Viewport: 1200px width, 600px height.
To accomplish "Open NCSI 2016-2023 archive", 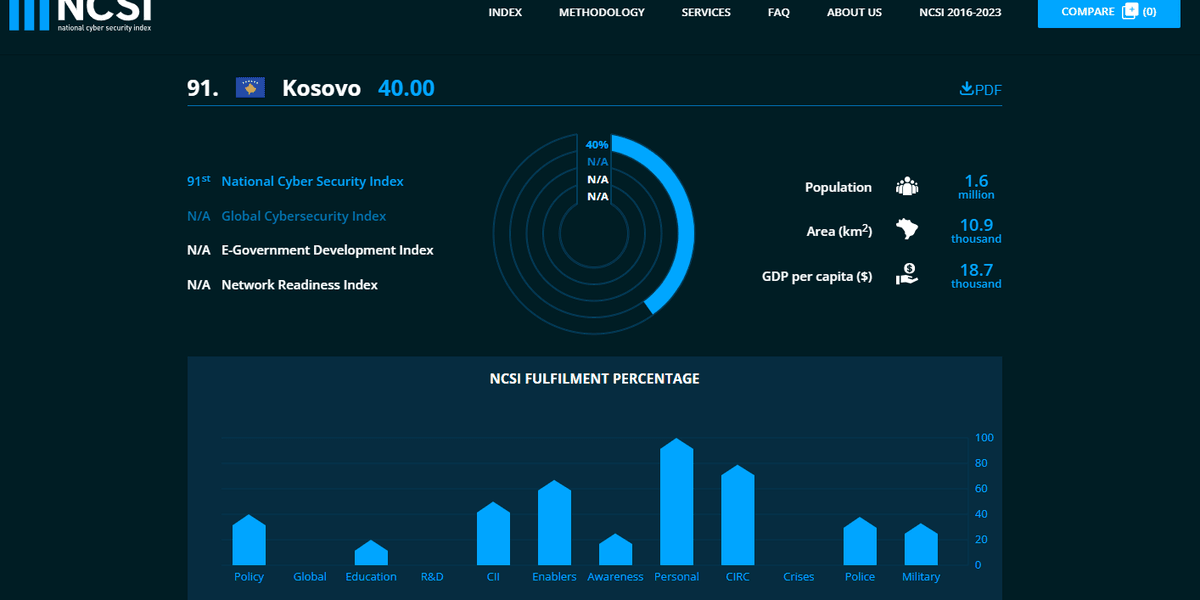I will (x=960, y=13).
